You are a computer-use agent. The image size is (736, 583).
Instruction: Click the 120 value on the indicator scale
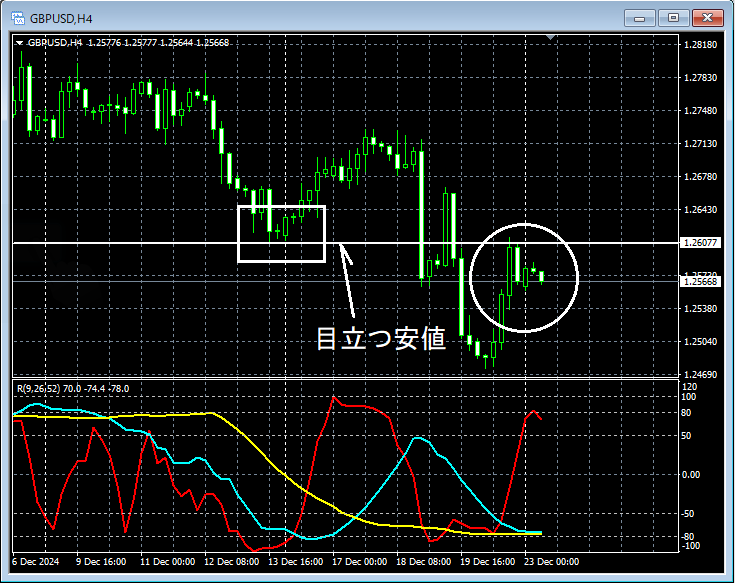(690, 387)
